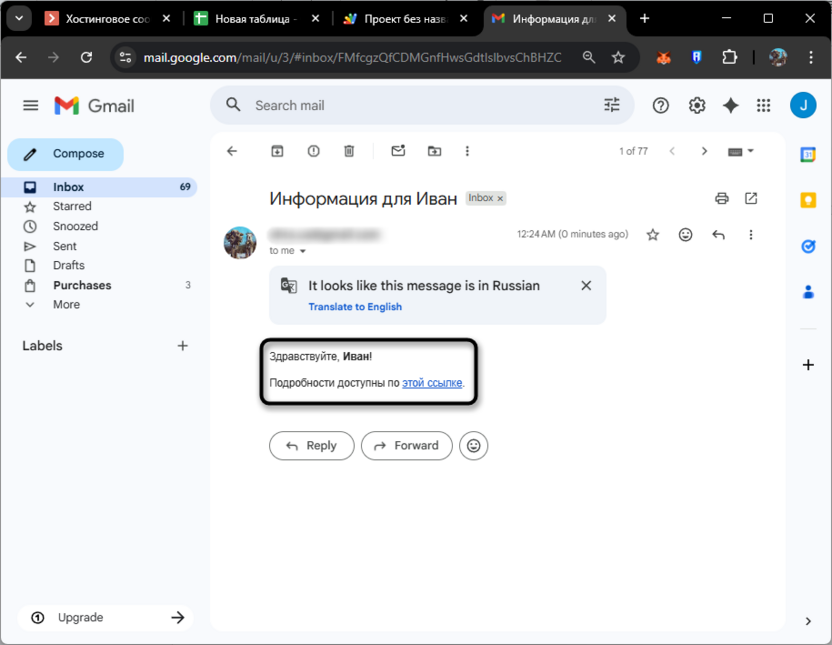Archive the open email
Screen dimensions: 832x645
[x=277, y=150]
